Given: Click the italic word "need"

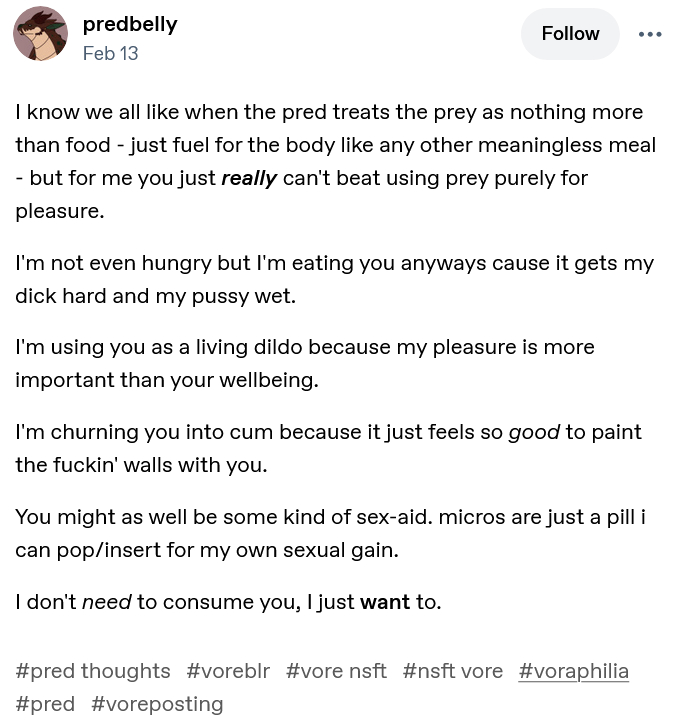Looking at the screenshot, I should point(106,602).
